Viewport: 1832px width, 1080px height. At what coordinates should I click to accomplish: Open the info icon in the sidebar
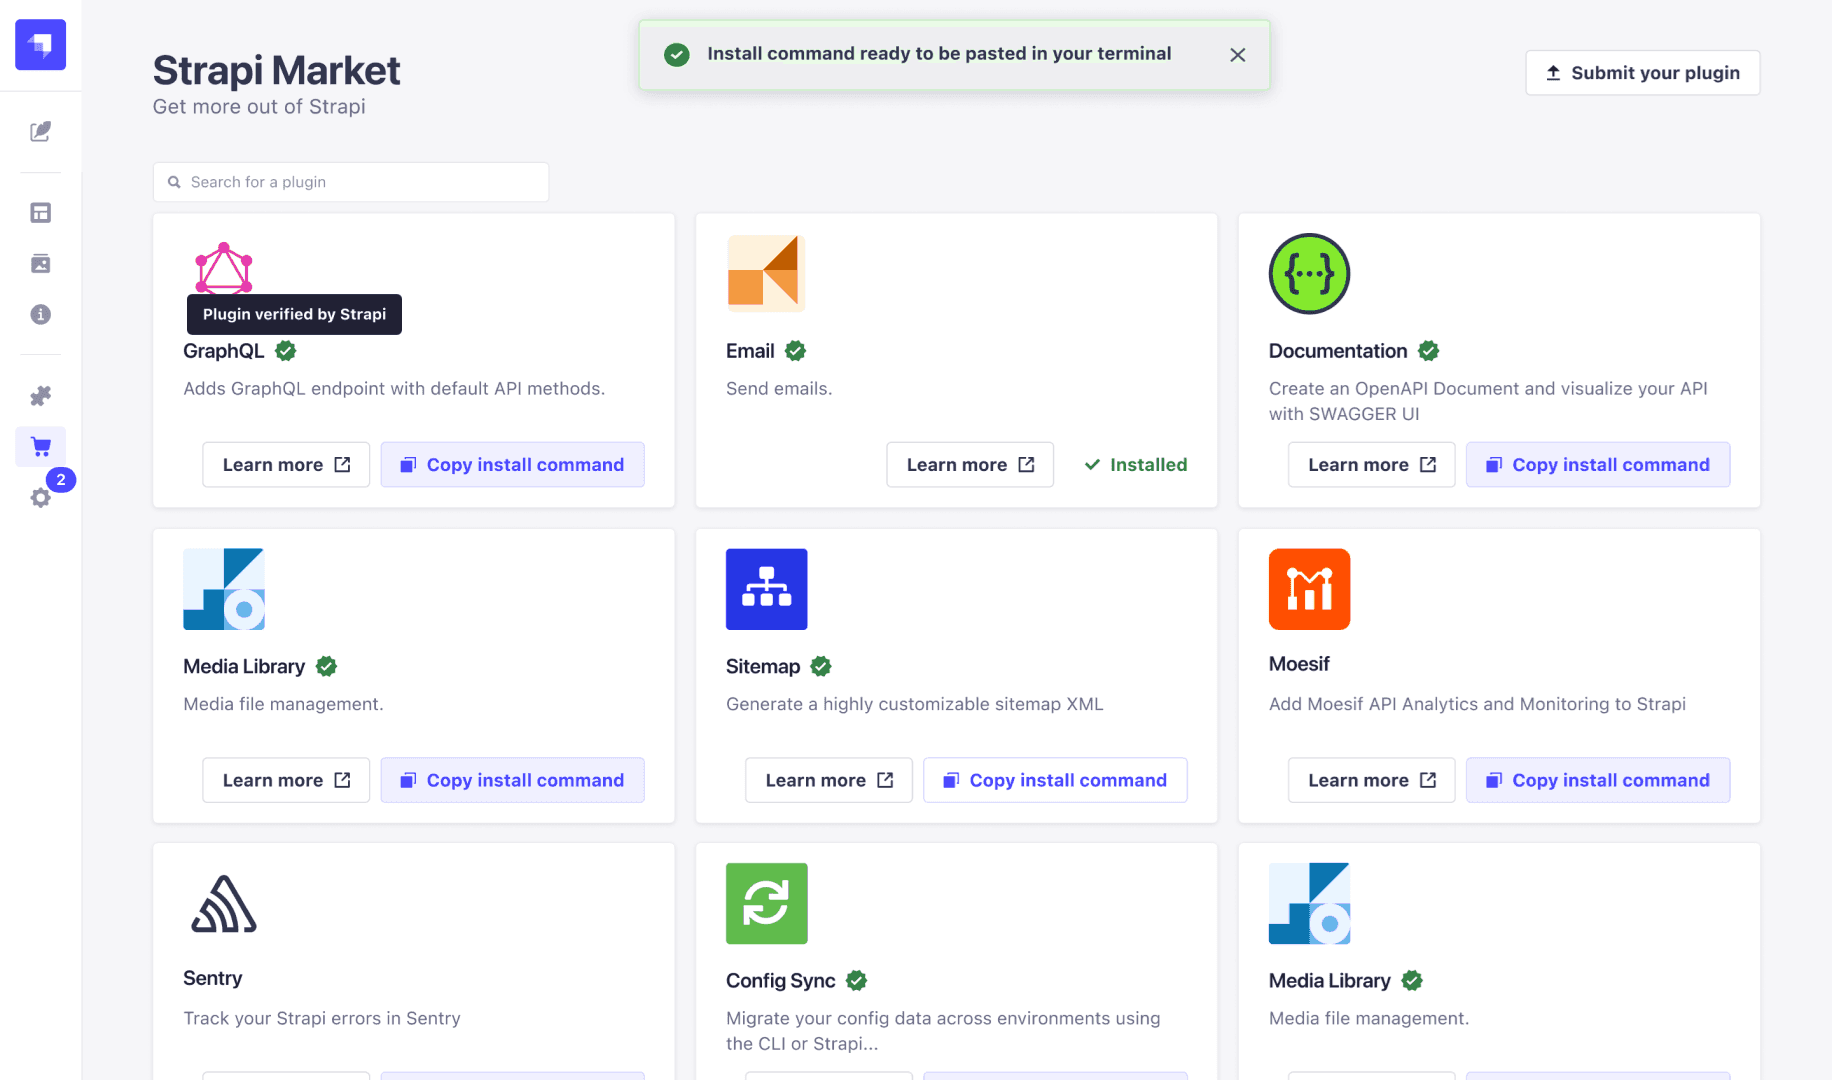tap(40, 314)
